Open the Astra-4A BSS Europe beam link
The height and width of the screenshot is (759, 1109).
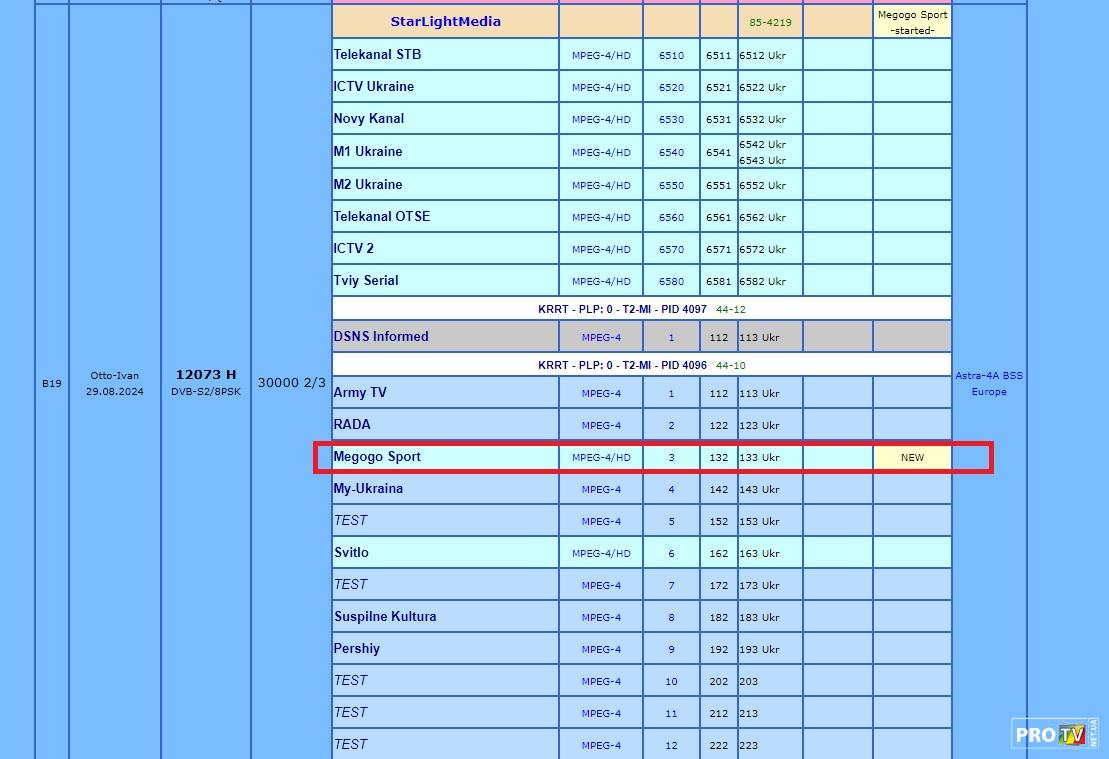click(988, 384)
